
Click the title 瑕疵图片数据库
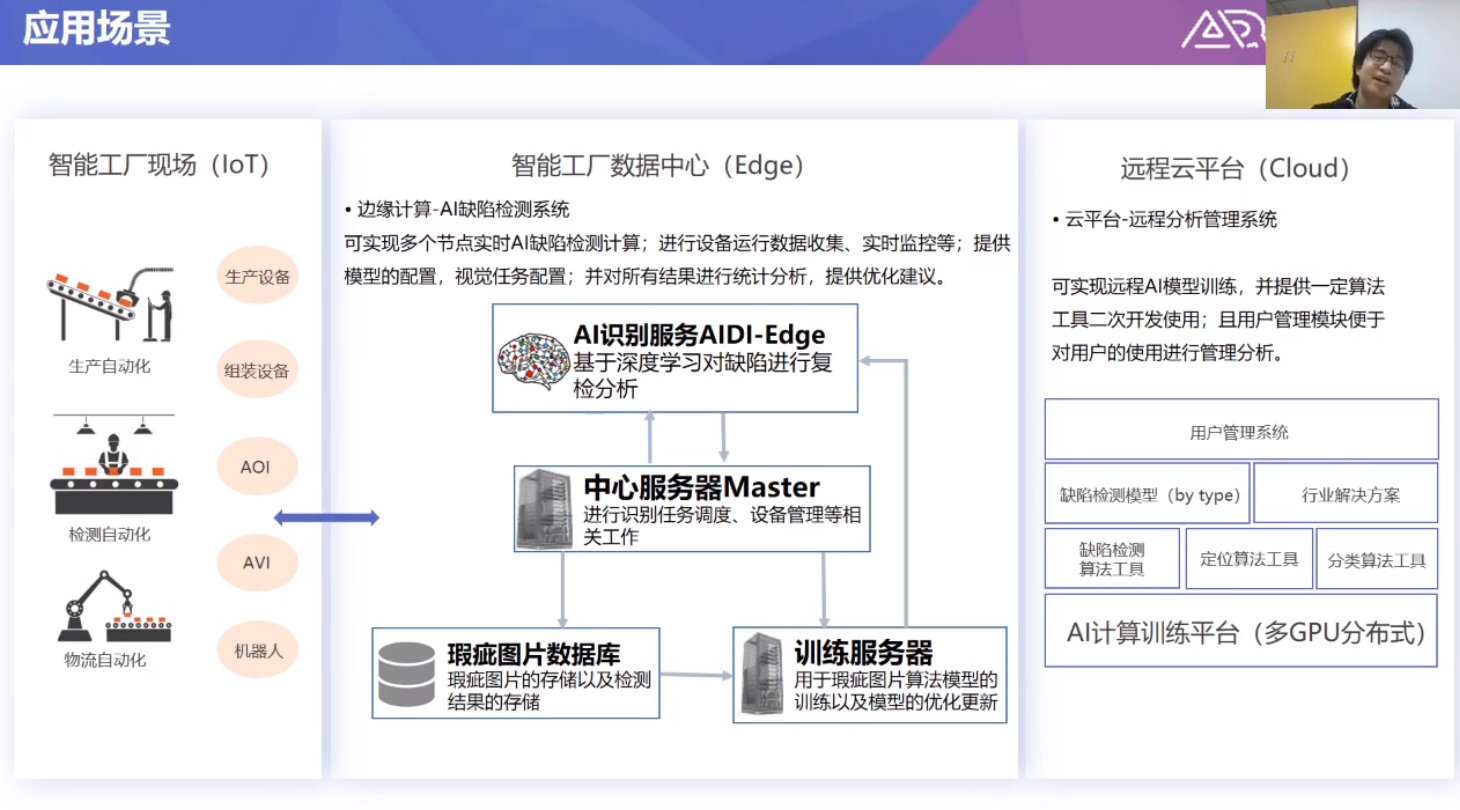(534, 654)
